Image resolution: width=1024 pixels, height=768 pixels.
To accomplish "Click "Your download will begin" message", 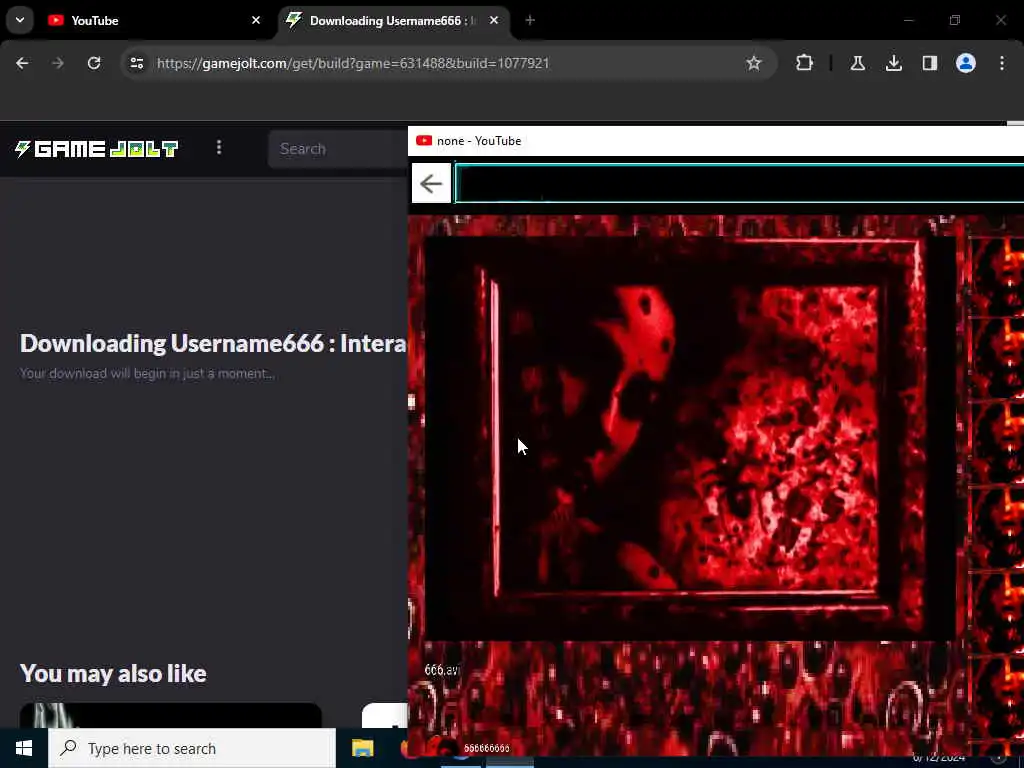I will point(147,374).
